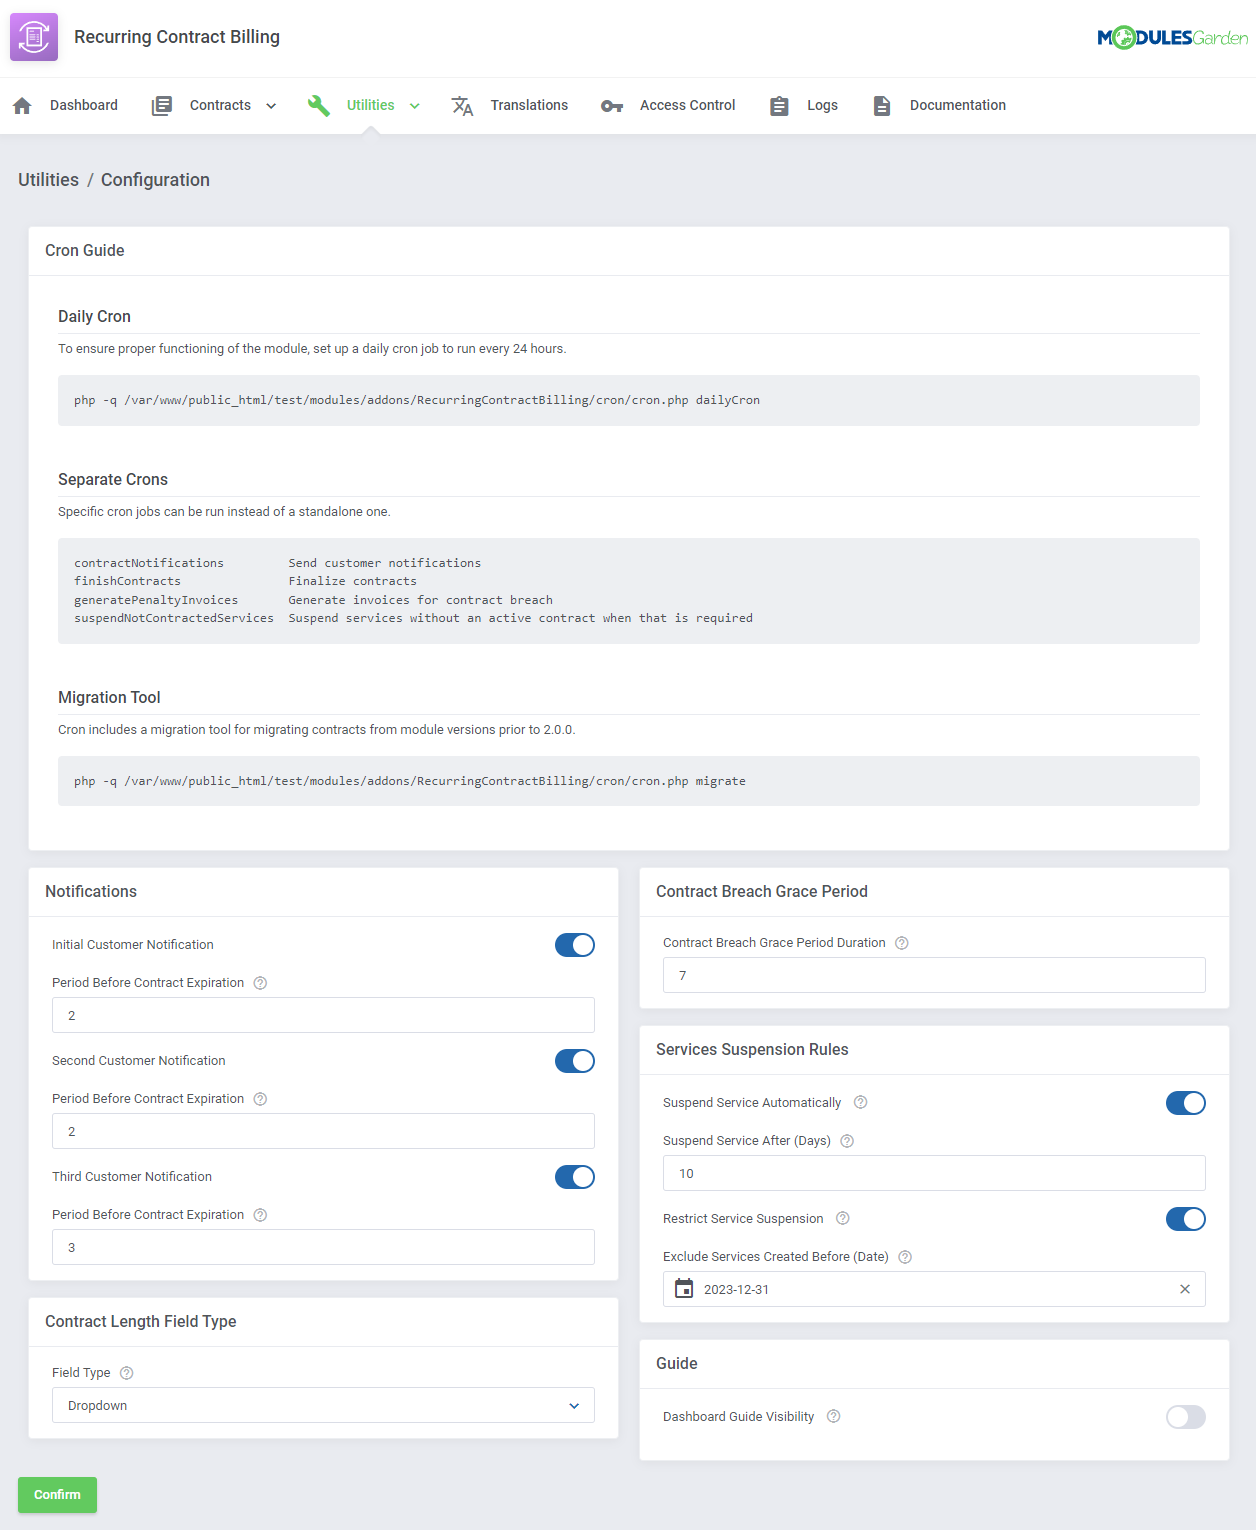Click the calendar icon in the date field
This screenshot has height=1530, width=1256.
[x=684, y=1289]
